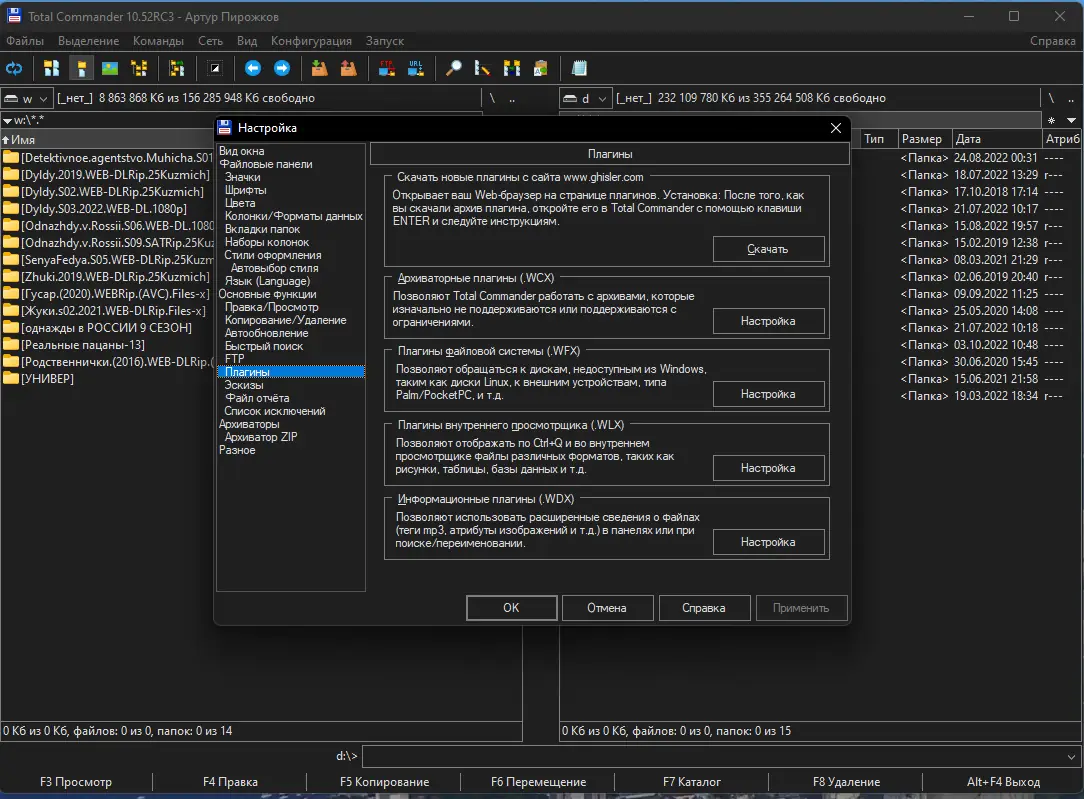The height and width of the screenshot is (799, 1084).
Task: Click the Скачать button for plugins
Action: pyautogui.click(x=768, y=249)
